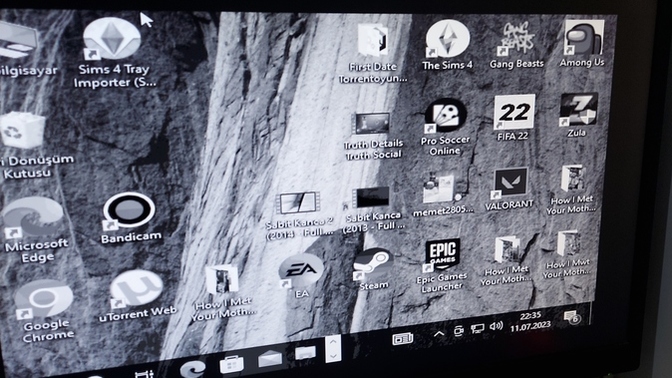Expand the hidden system tray icons chevron

point(438,333)
